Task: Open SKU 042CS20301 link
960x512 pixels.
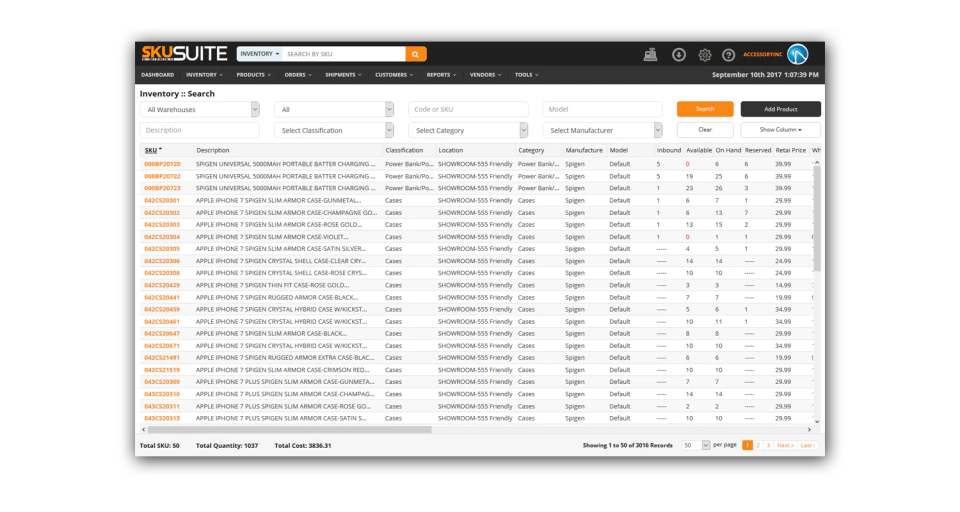Action: 162,200
